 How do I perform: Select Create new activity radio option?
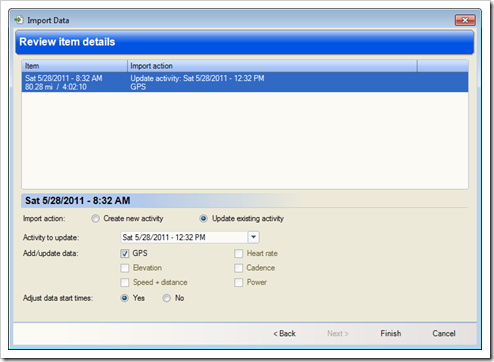(x=95, y=219)
